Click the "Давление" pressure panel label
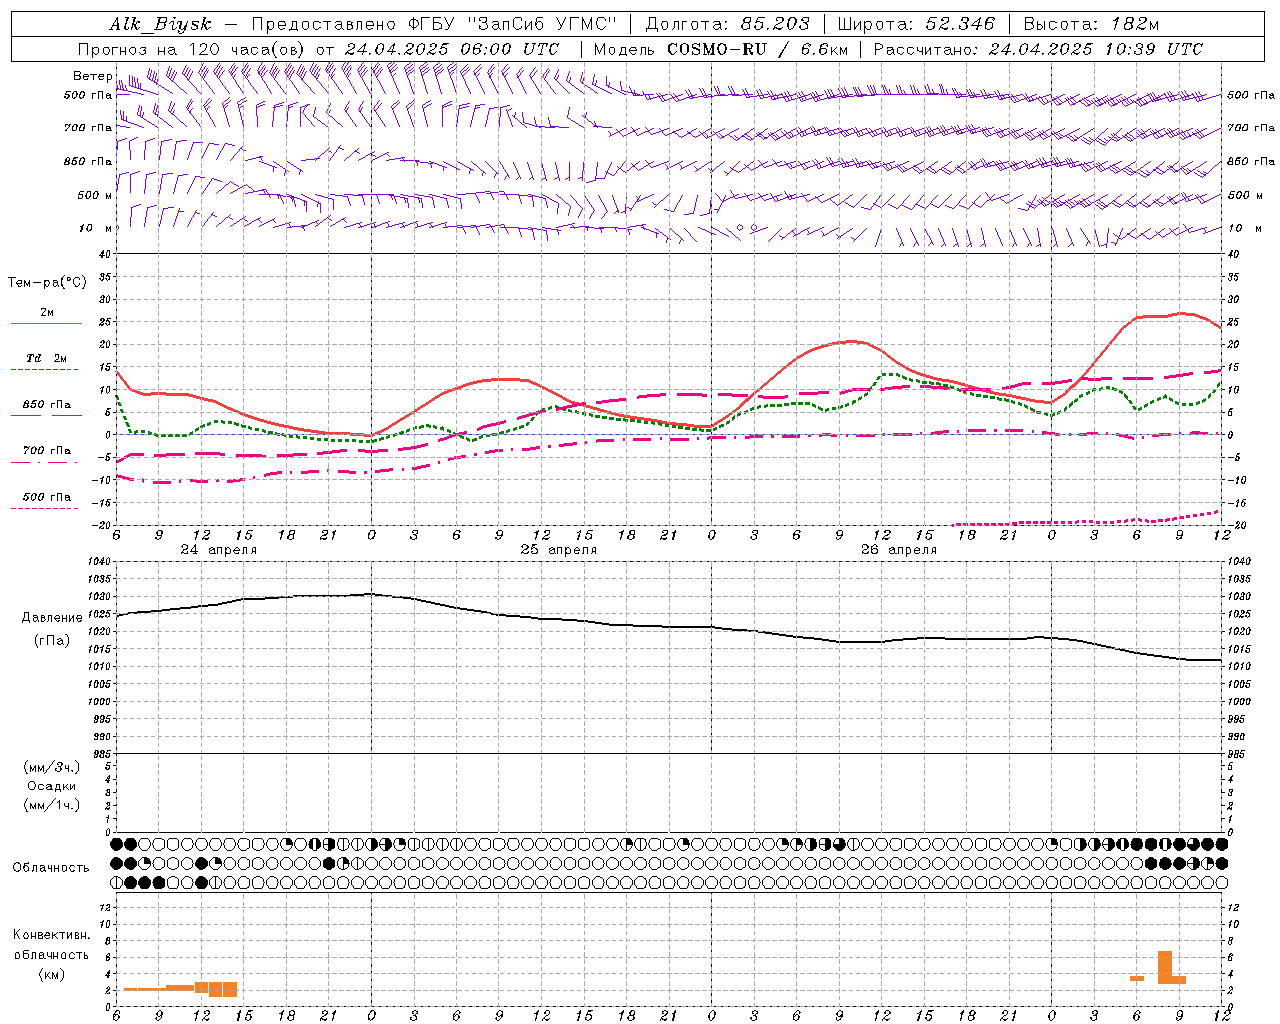This screenshot has width=1280, height=1024. tap(52, 618)
